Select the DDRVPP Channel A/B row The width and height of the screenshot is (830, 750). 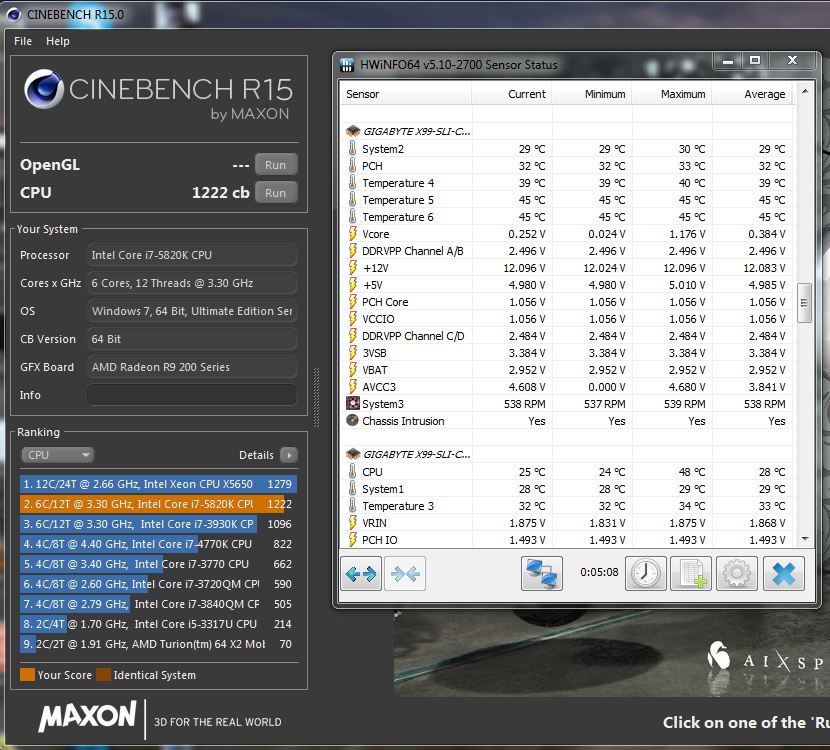[566, 250]
